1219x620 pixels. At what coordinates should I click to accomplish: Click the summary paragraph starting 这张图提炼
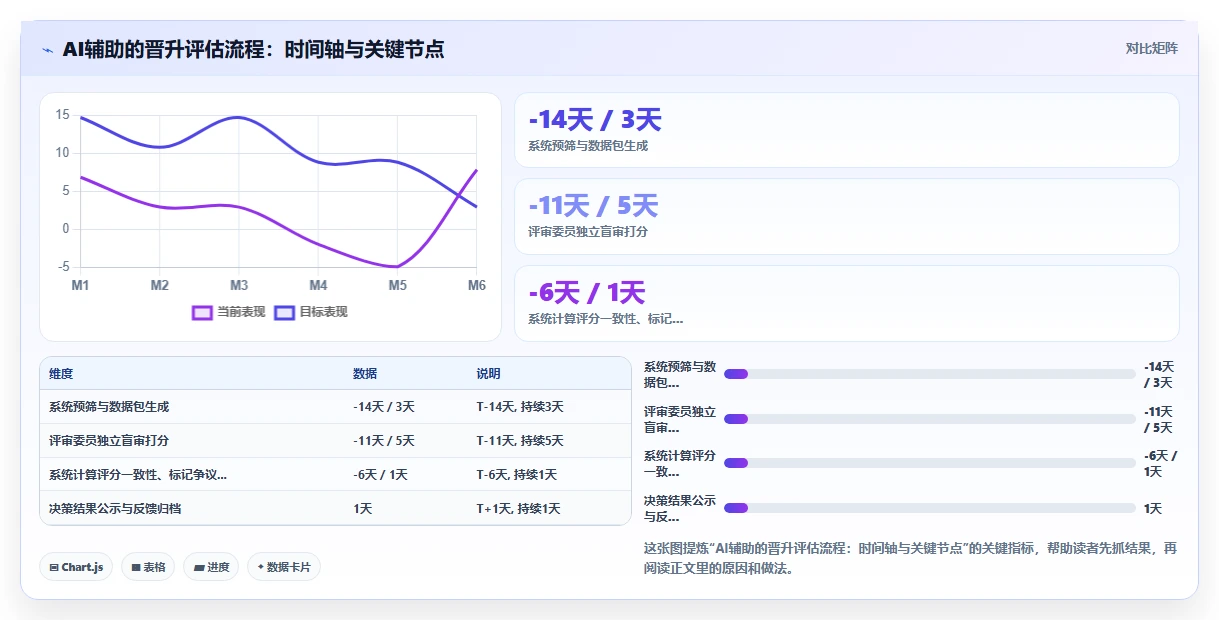pyautogui.click(x=910, y=558)
